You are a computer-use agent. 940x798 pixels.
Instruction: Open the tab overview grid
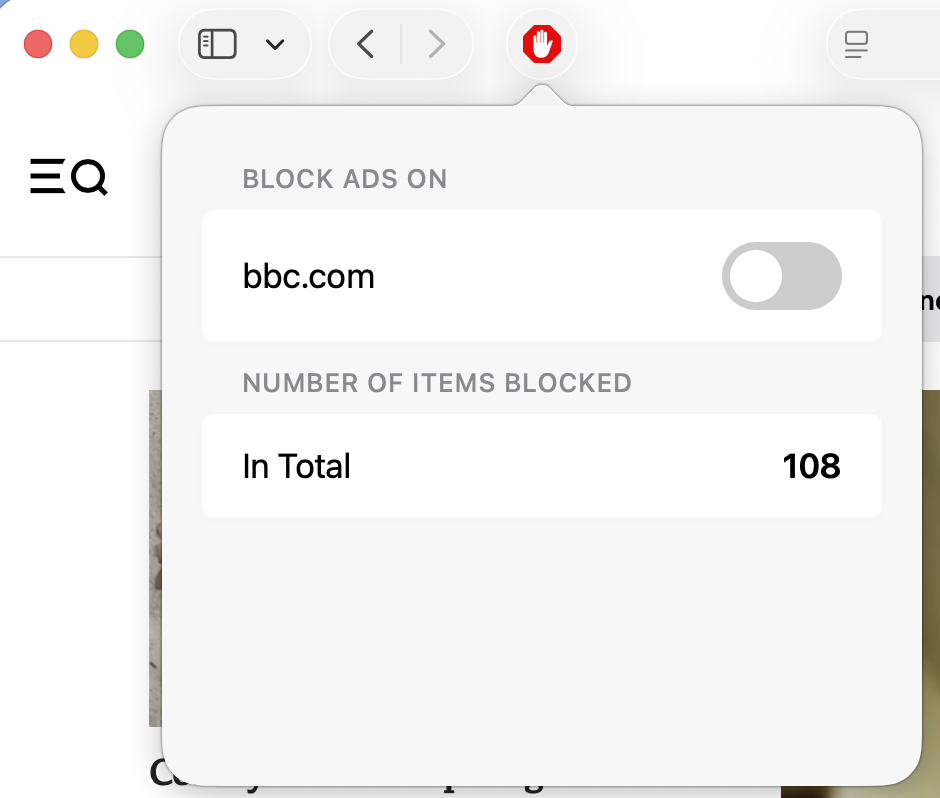coord(857,44)
